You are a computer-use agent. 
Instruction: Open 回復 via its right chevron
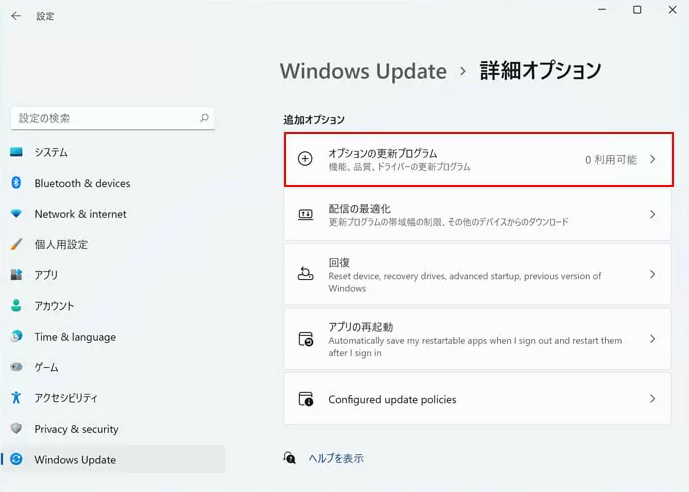(653, 274)
